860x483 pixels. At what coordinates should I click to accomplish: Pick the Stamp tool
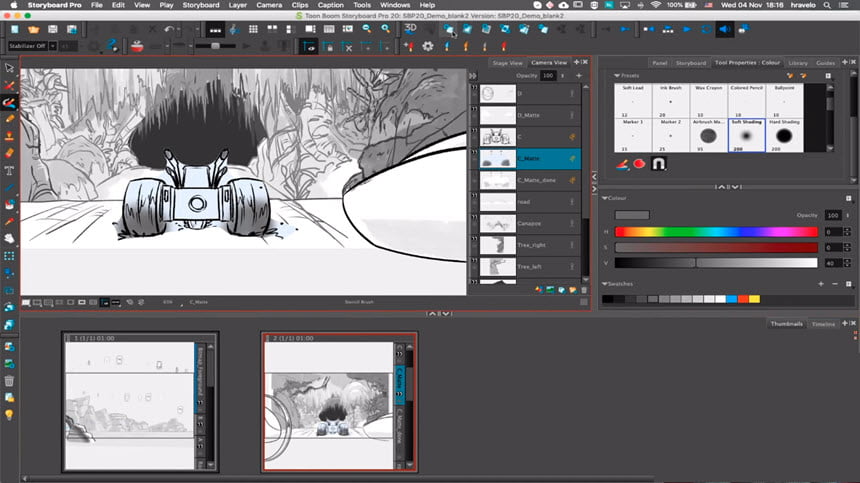click(x=9, y=136)
